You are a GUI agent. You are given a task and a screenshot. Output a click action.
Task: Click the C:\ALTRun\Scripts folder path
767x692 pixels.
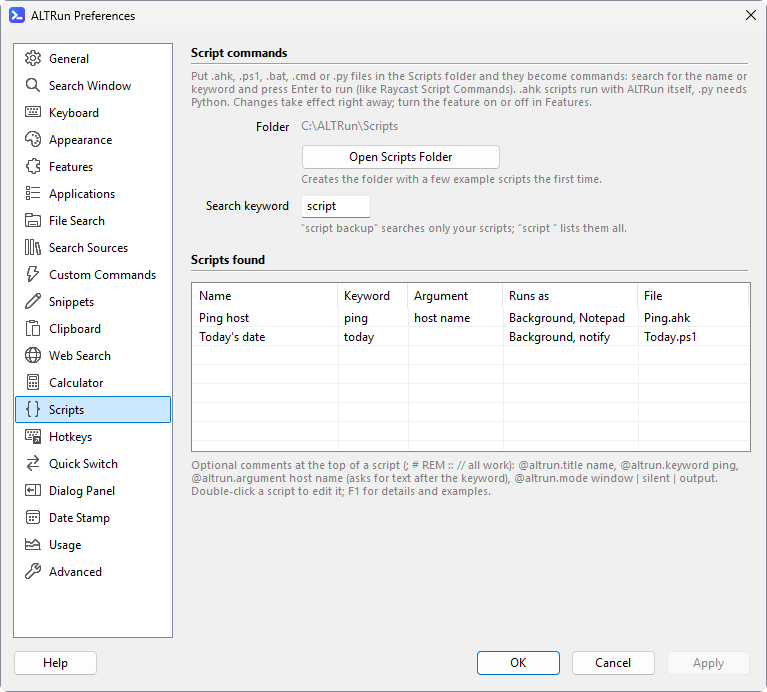[349, 126]
